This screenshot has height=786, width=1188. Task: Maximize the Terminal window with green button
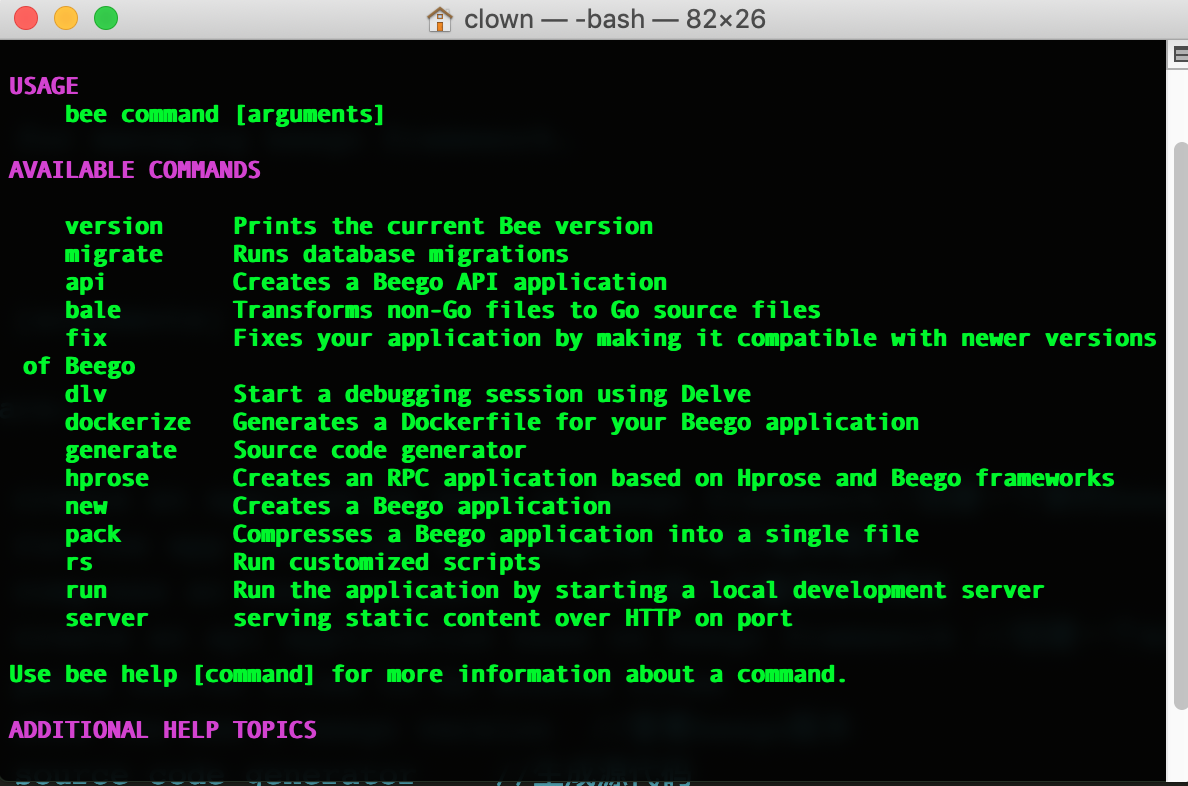click(x=106, y=18)
